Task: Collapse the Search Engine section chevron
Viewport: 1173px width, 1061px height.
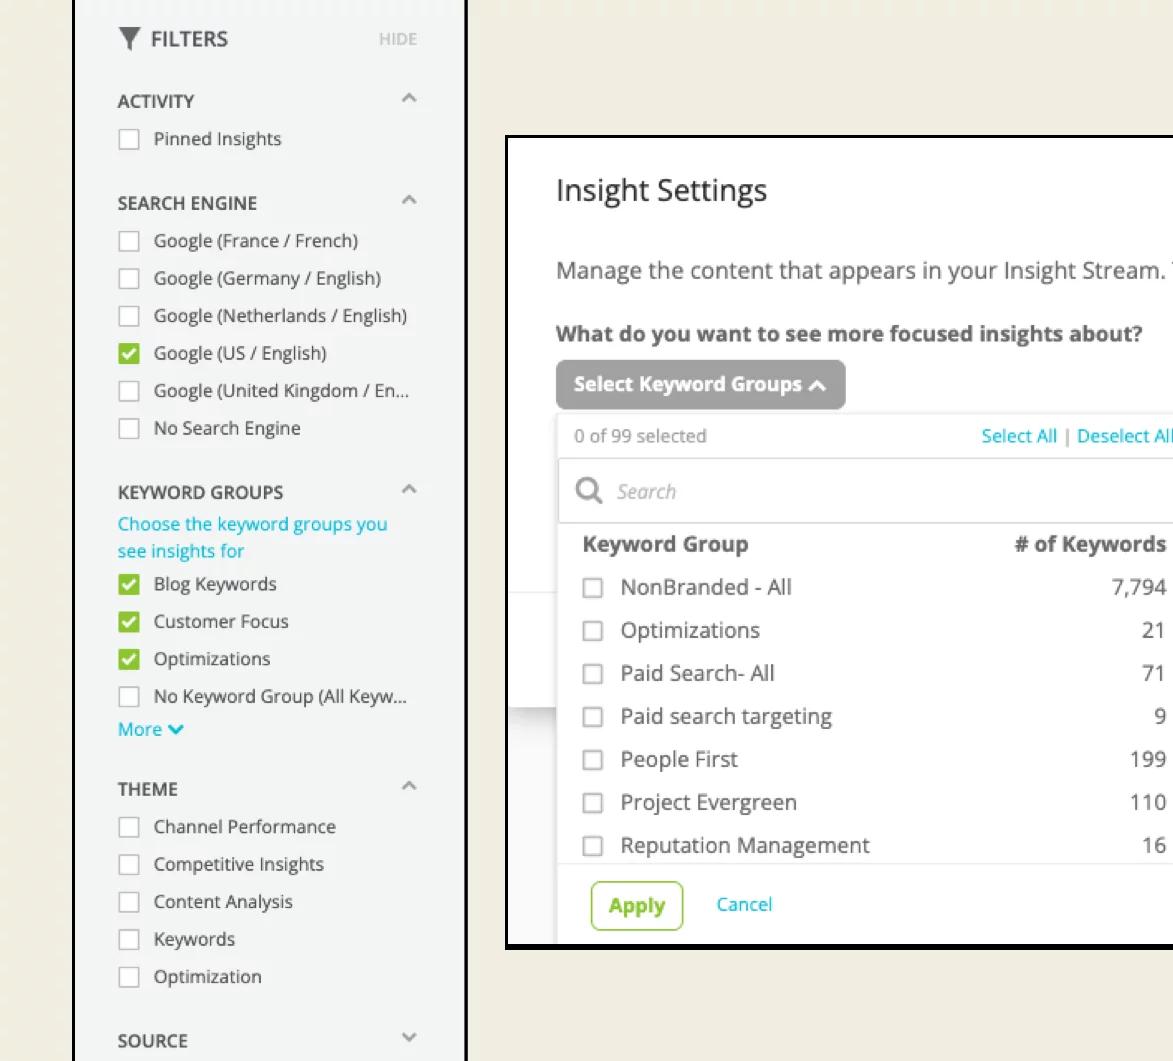Action: (408, 200)
